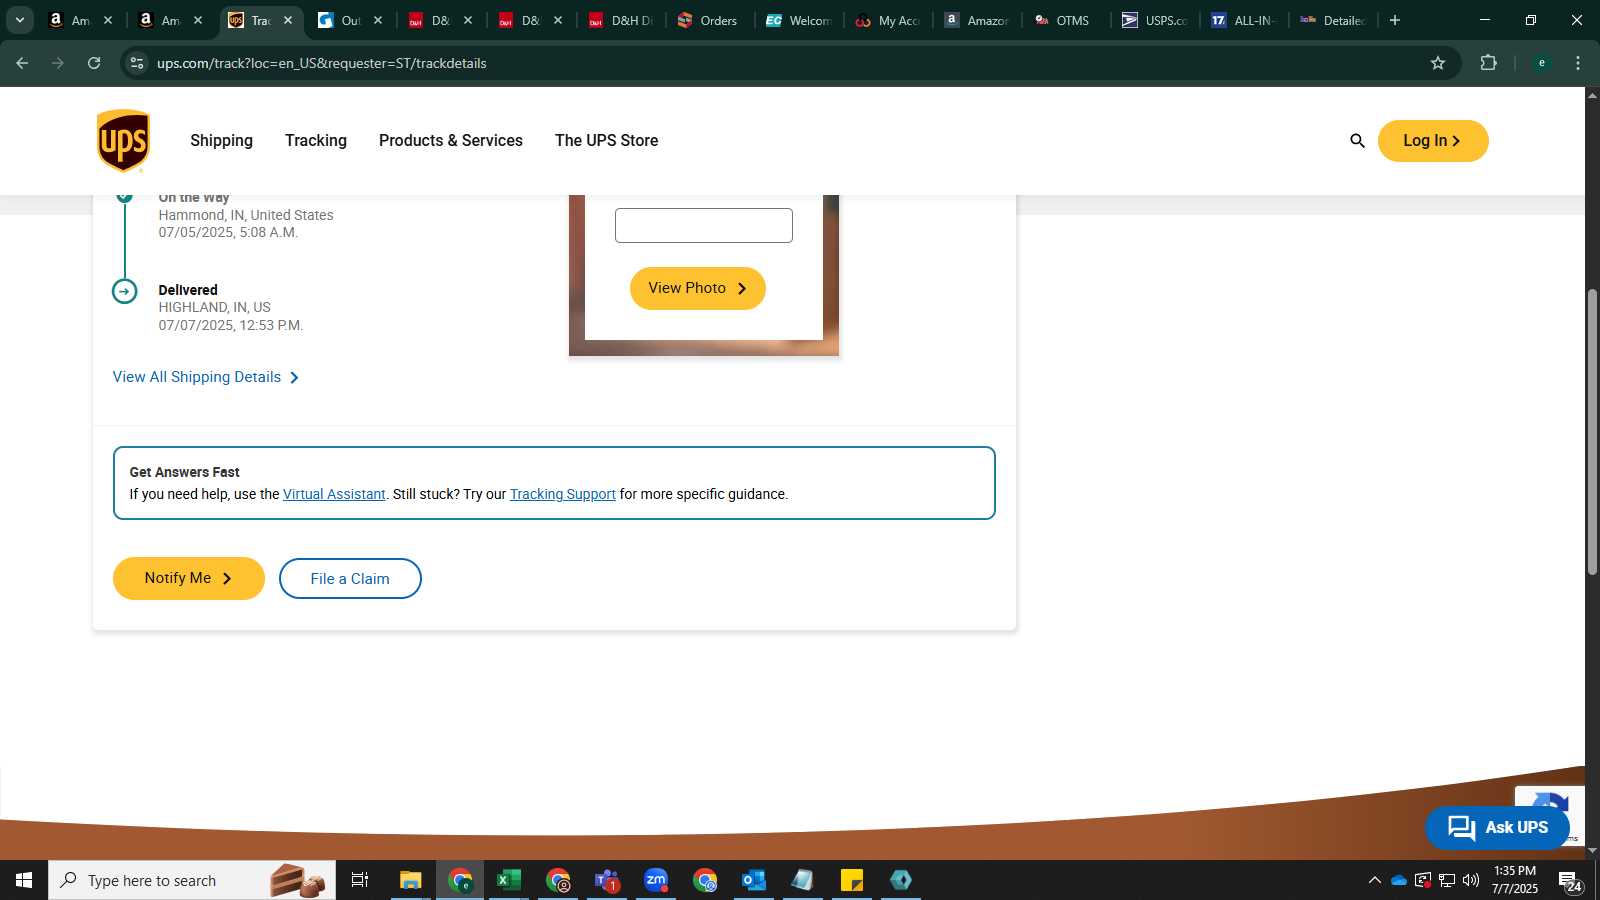The width and height of the screenshot is (1600, 900).
Task: Click the Delivered status circle icon
Action: pyautogui.click(x=124, y=291)
